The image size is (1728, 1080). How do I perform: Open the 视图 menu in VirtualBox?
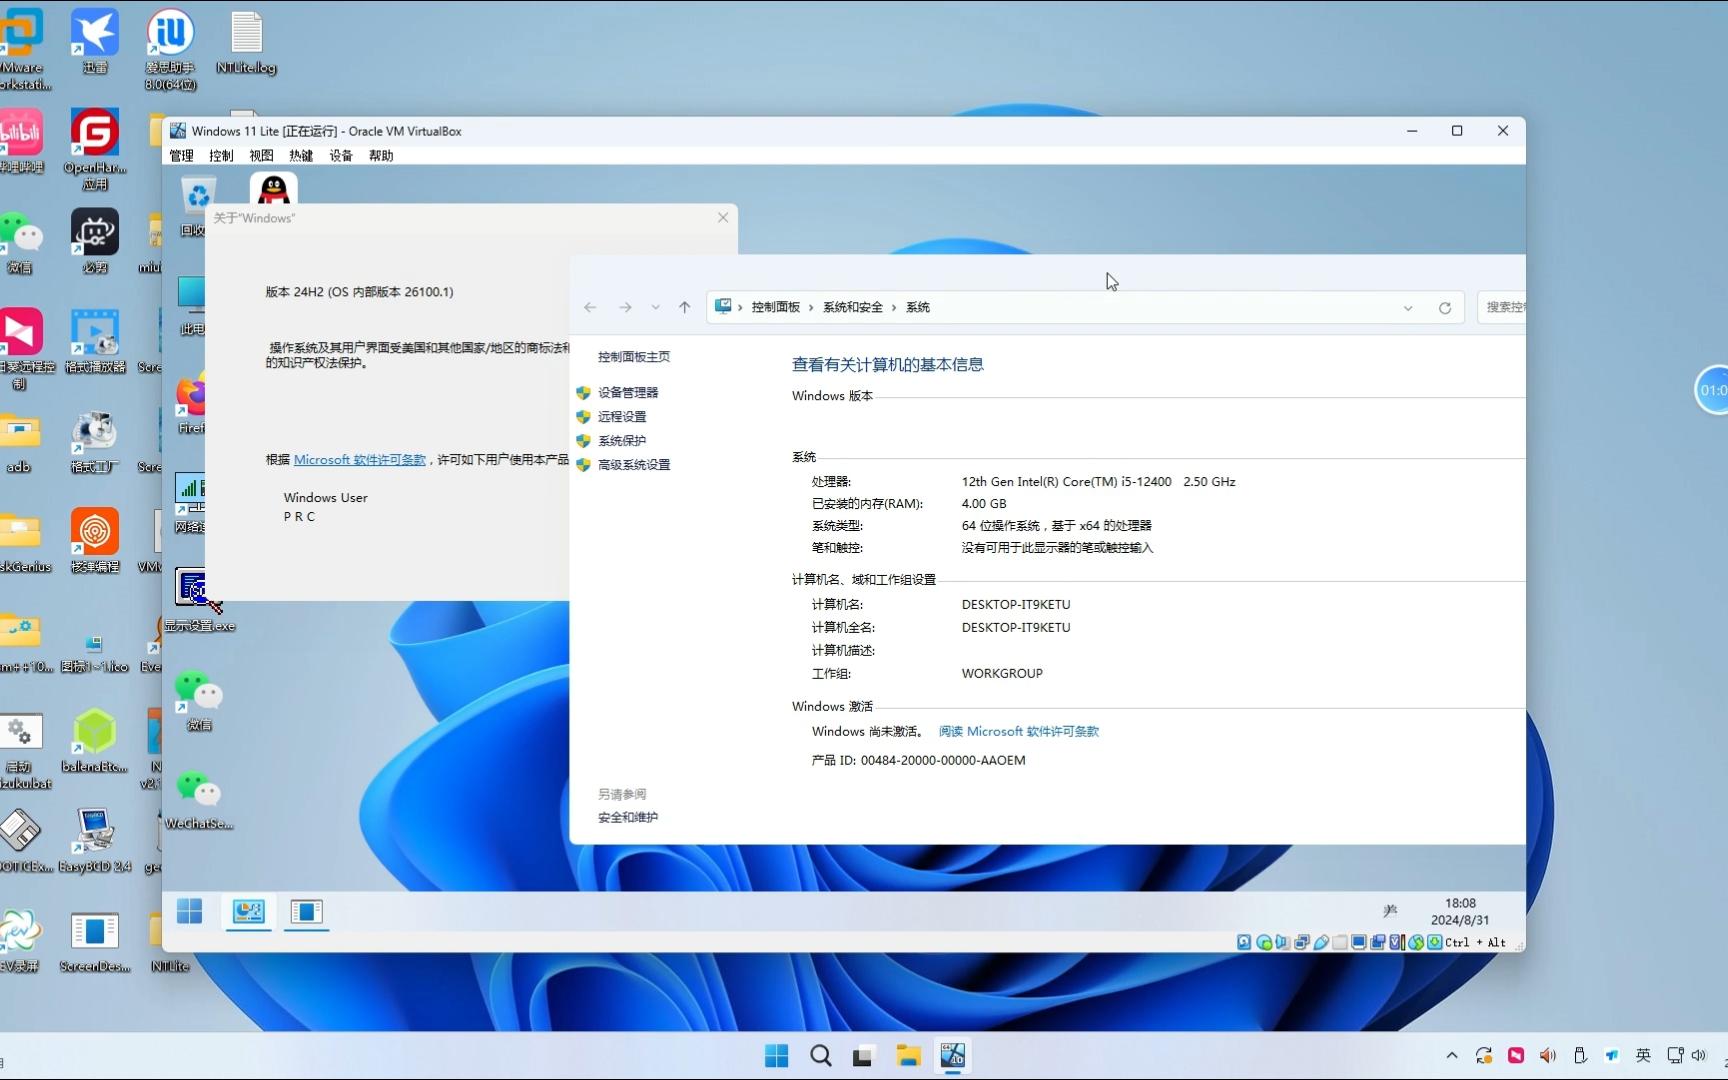point(260,155)
